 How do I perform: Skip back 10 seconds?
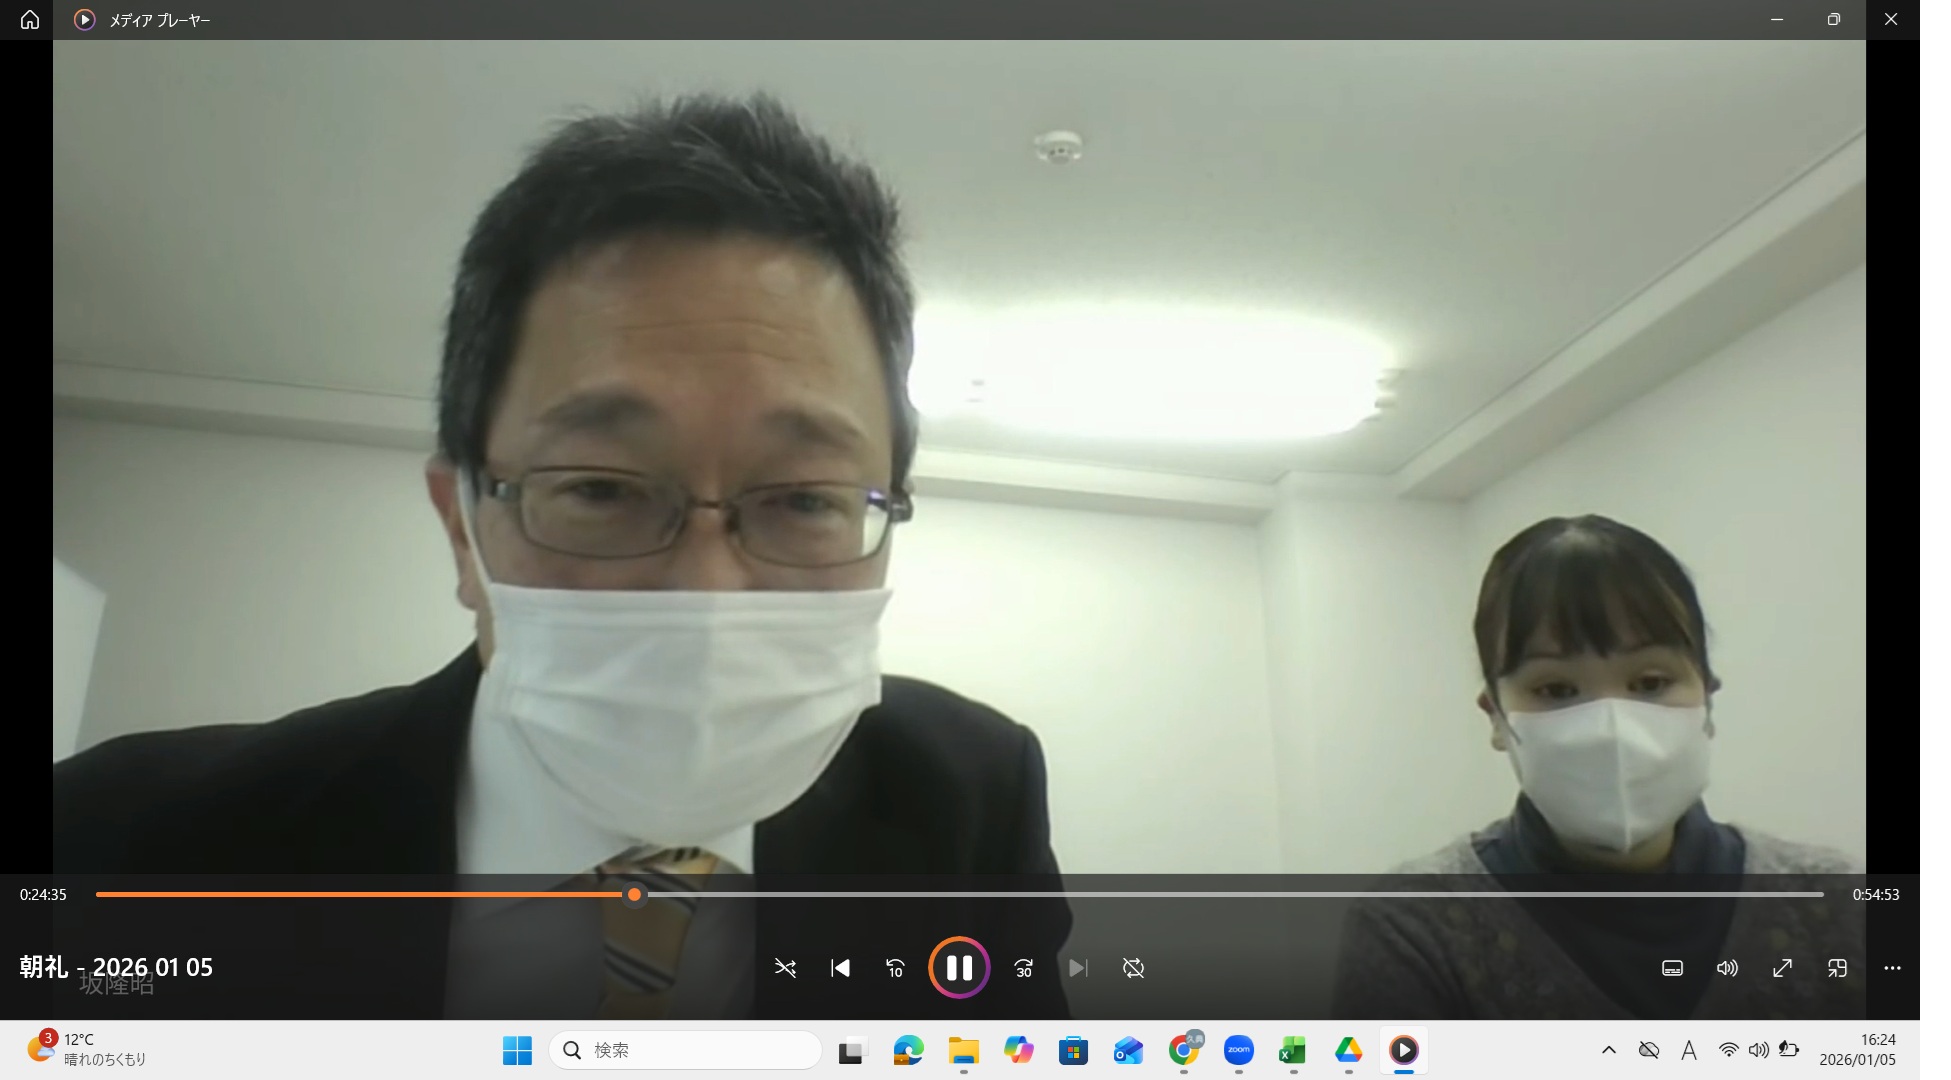pos(895,968)
